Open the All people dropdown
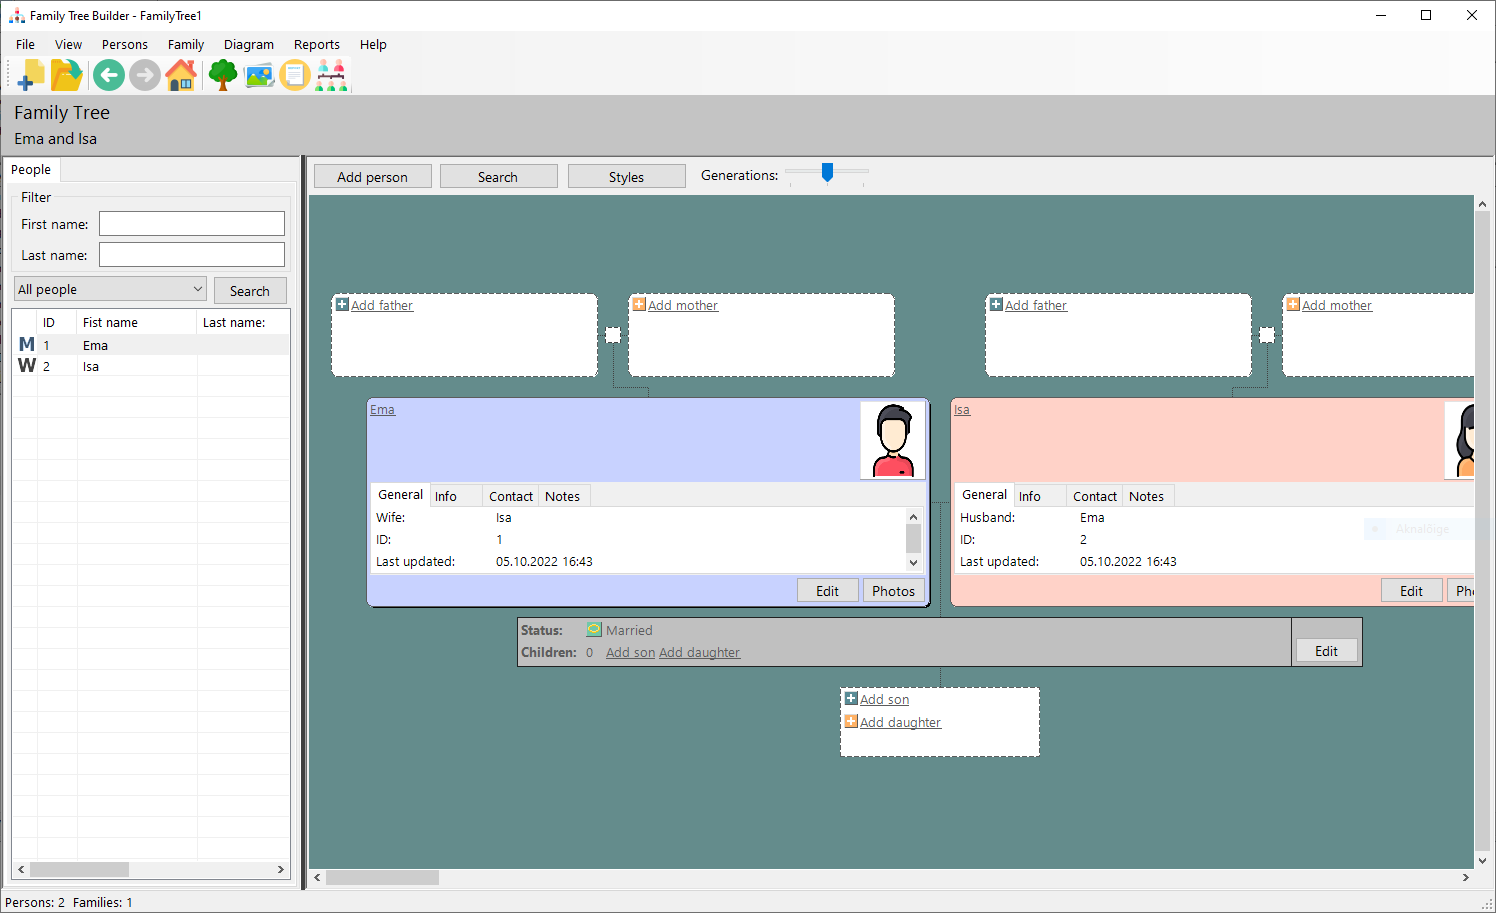 pyautogui.click(x=111, y=289)
